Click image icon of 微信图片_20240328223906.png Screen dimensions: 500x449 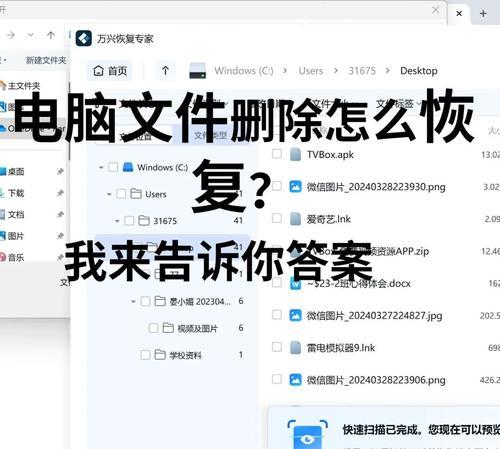[295, 380]
